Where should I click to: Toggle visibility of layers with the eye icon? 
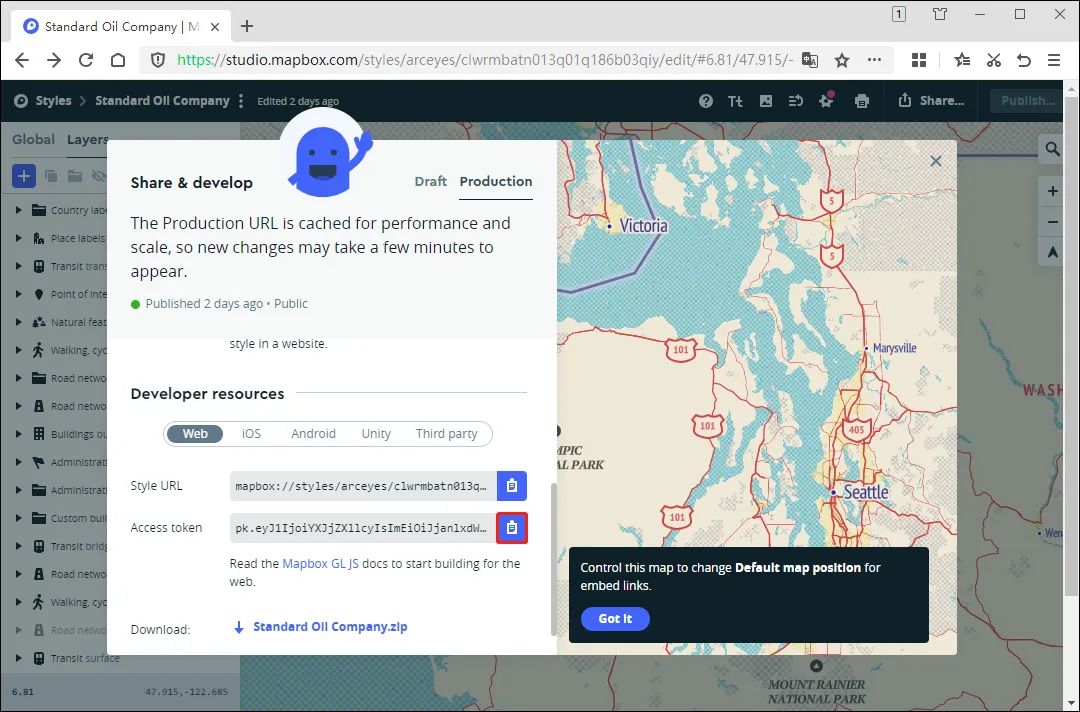pos(98,175)
